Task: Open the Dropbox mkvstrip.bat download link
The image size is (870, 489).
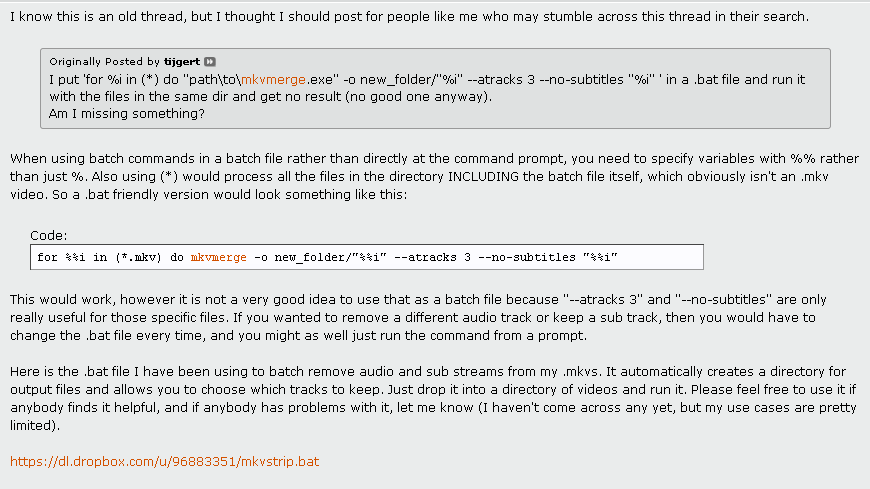Action: click(165, 462)
